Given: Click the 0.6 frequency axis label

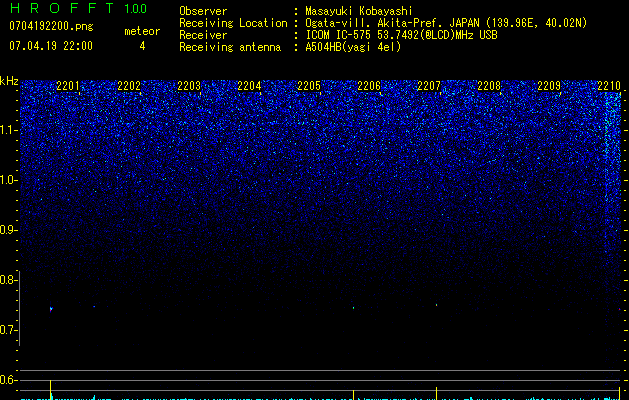Looking at the screenshot, I should pyautogui.click(x=8, y=380).
